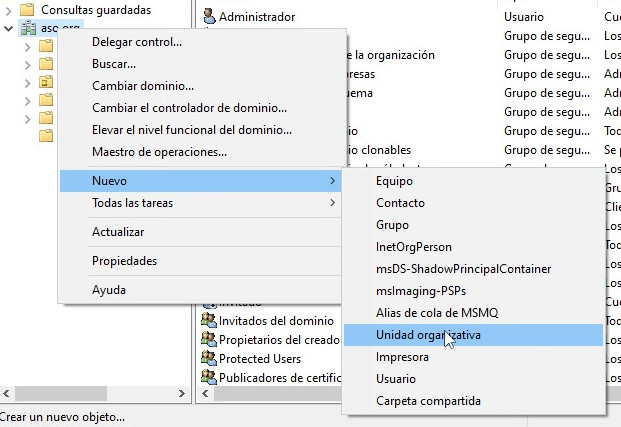Select Usuario in the Nuevo submenu
621x427 pixels.
tap(396, 379)
